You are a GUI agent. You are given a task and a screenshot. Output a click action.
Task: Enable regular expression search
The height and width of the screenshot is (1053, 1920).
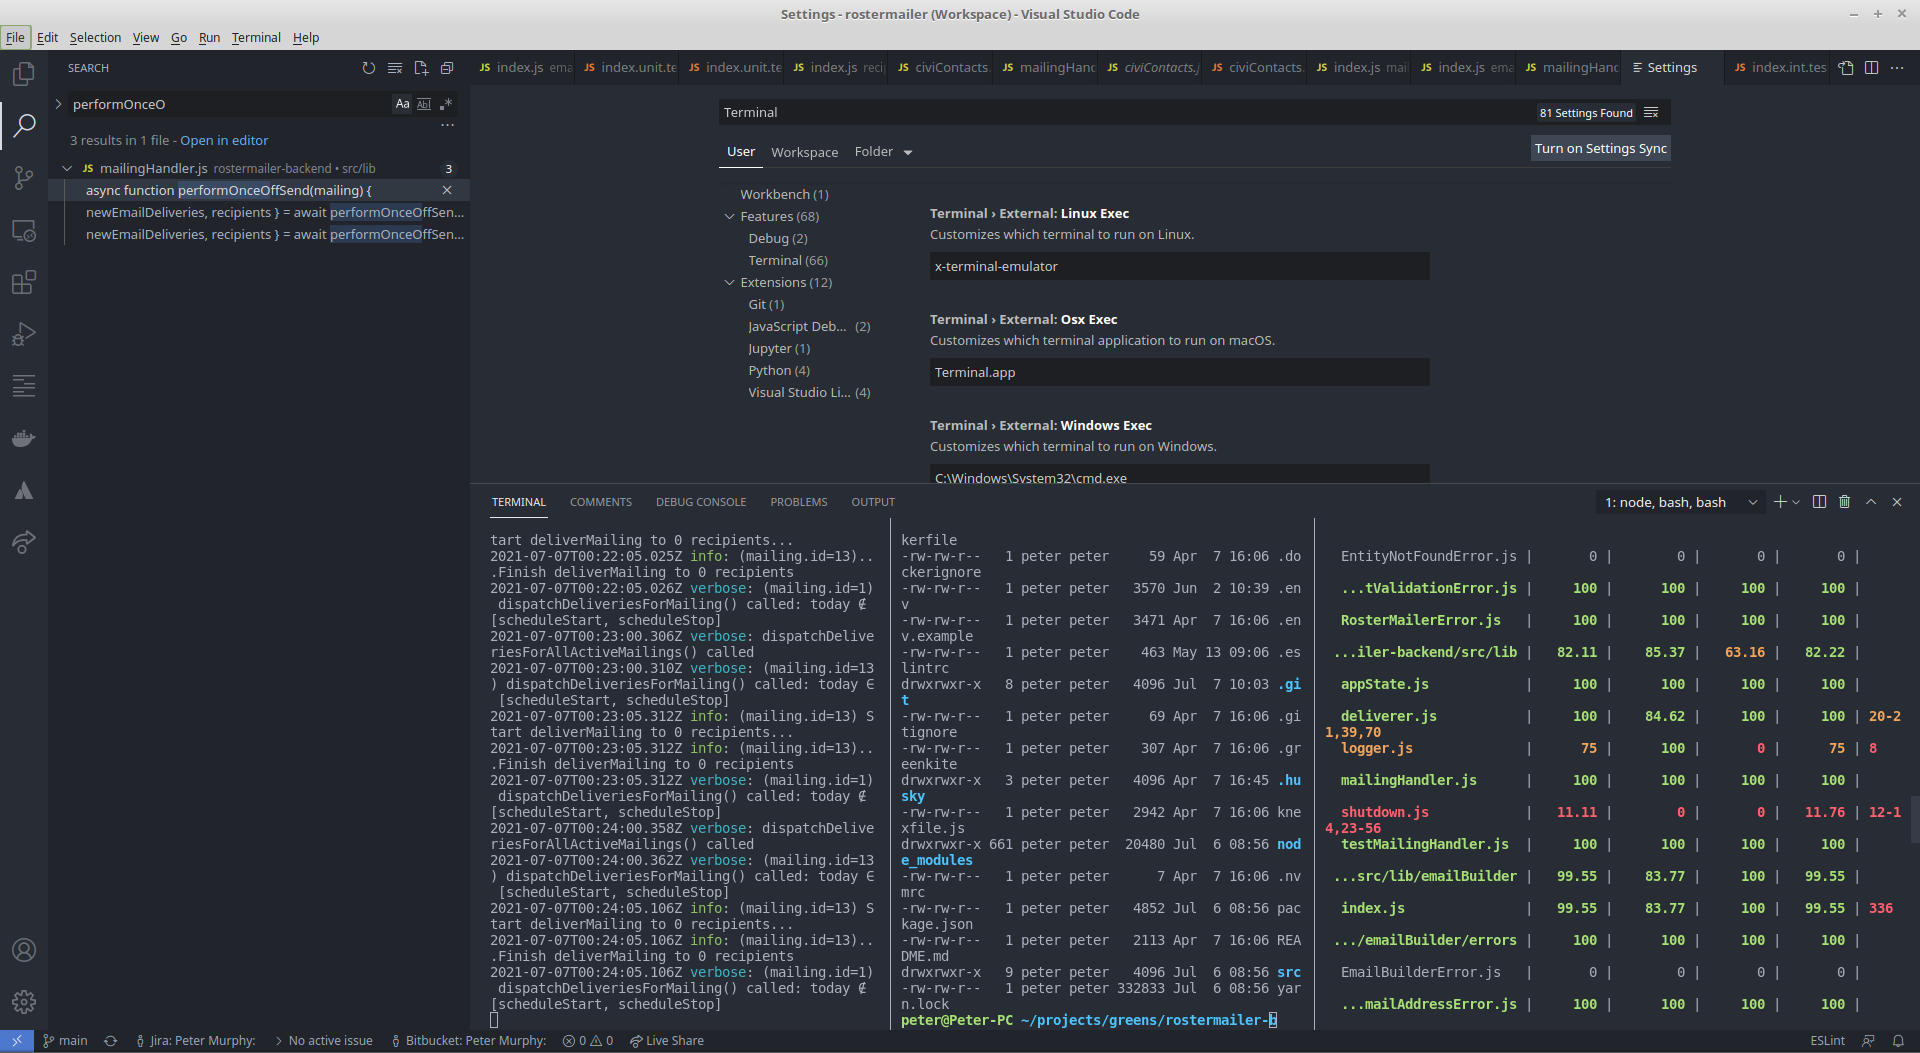[447, 103]
